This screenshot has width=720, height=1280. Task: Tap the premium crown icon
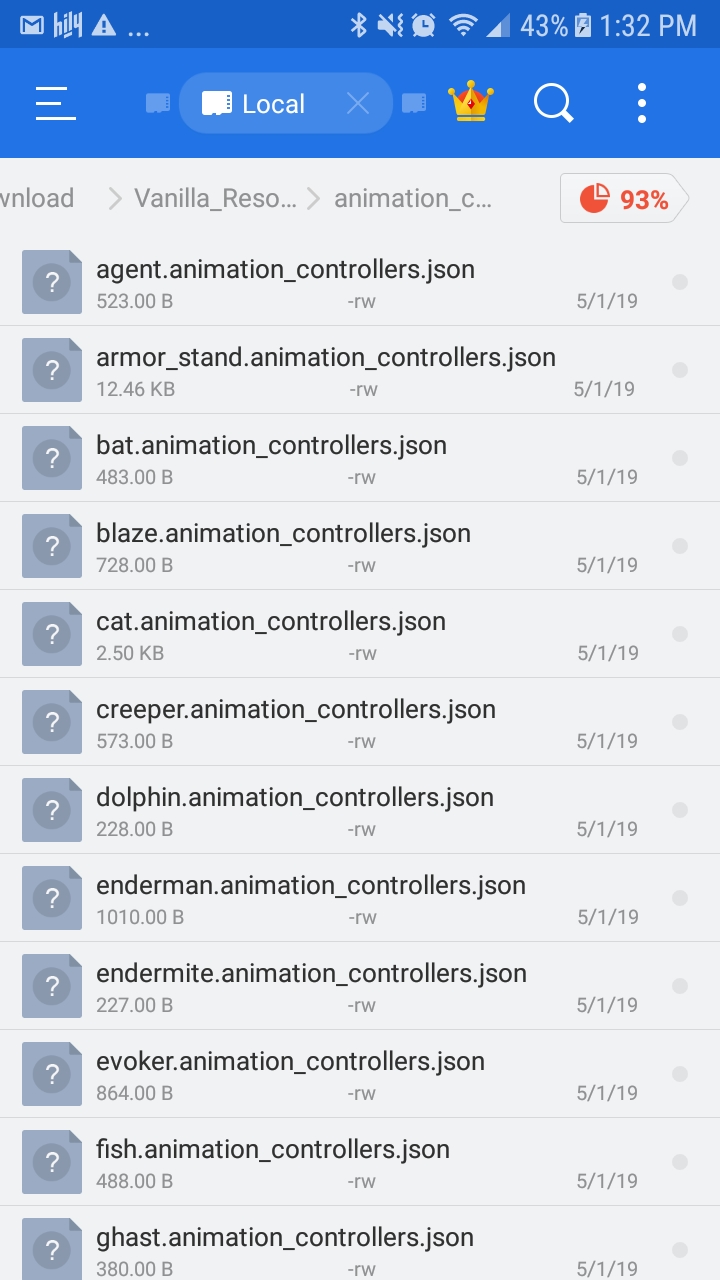[x=471, y=102]
